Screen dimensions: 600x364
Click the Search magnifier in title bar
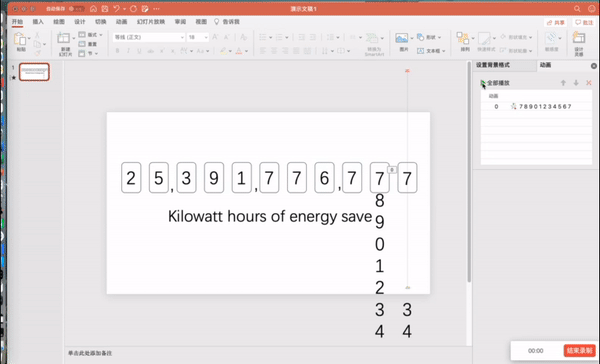click(577, 8)
